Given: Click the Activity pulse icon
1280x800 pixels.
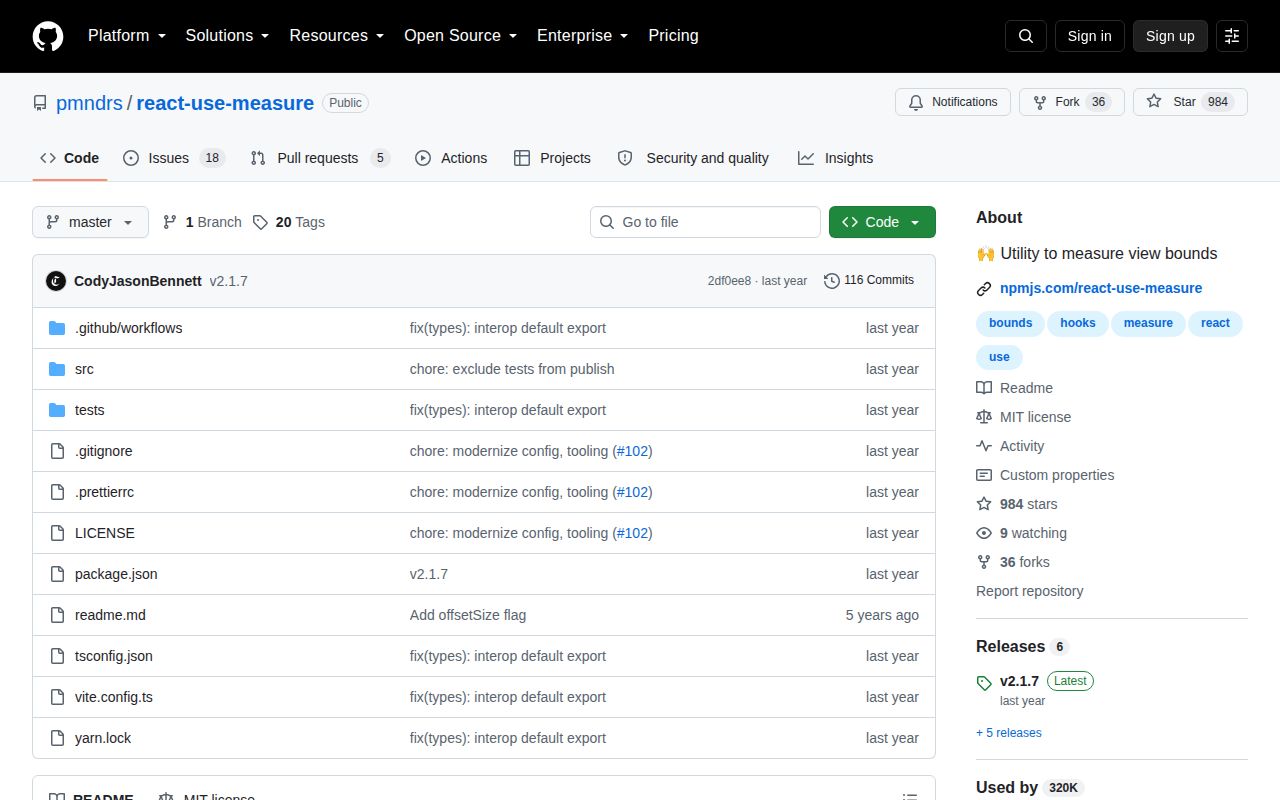Looking at the screenshot, I should pos(984,446).
